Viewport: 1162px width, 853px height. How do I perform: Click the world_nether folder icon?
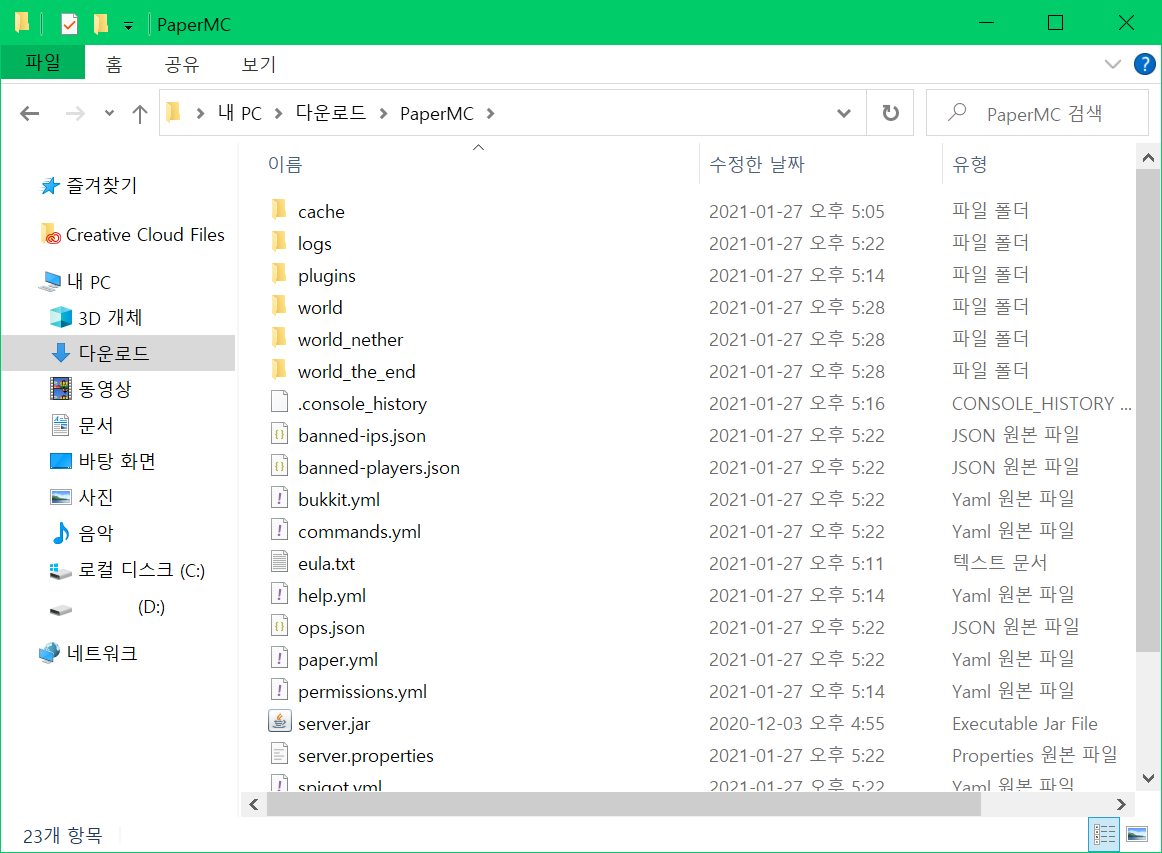(279, 338)
